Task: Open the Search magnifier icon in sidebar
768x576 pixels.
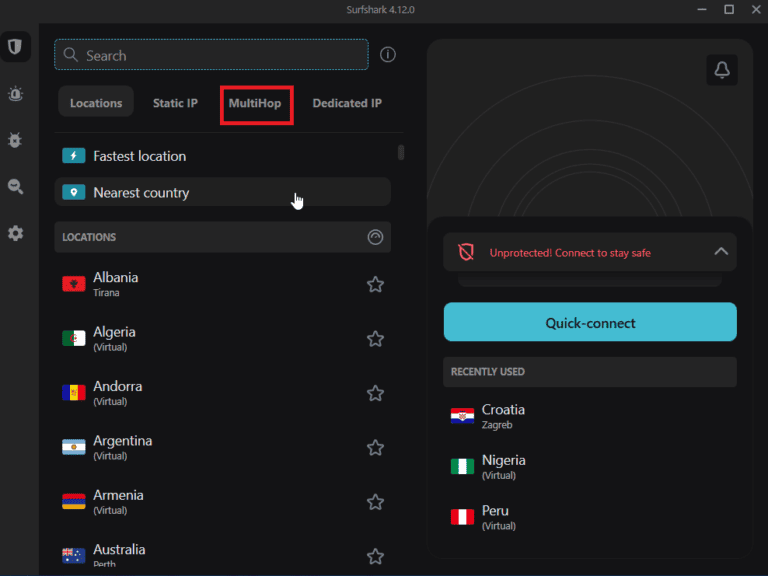Action: 15,187
